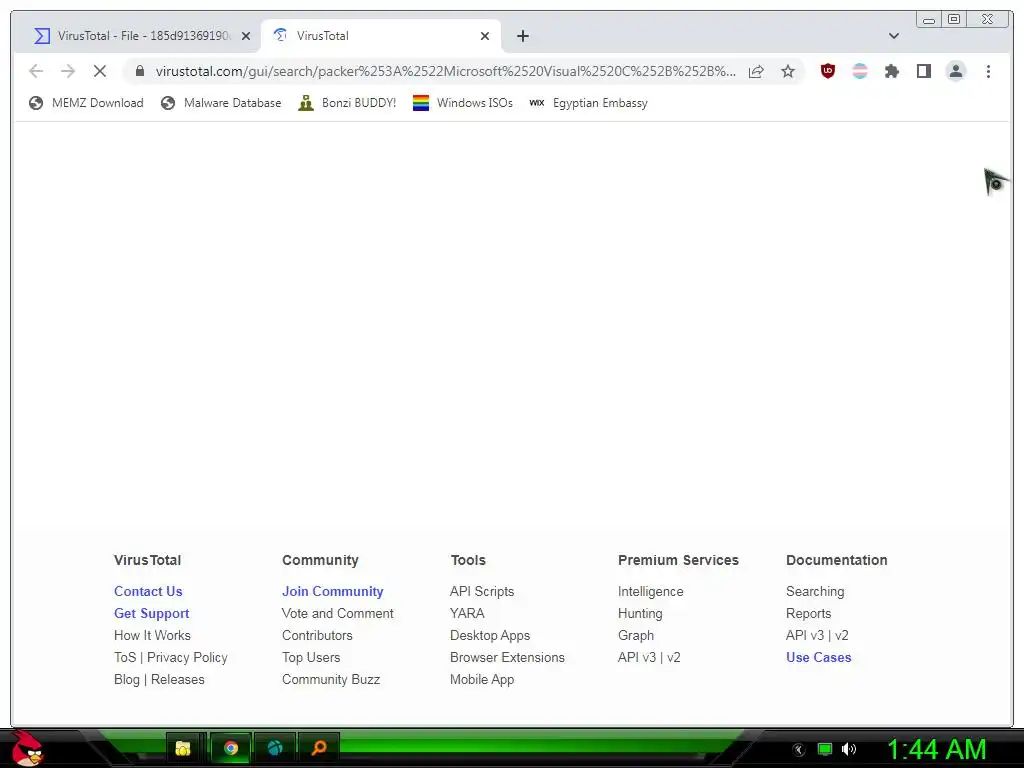The image size is (1024, 768).
Task: Close the VirusTotal File tab
Action: tap(246, 36)
